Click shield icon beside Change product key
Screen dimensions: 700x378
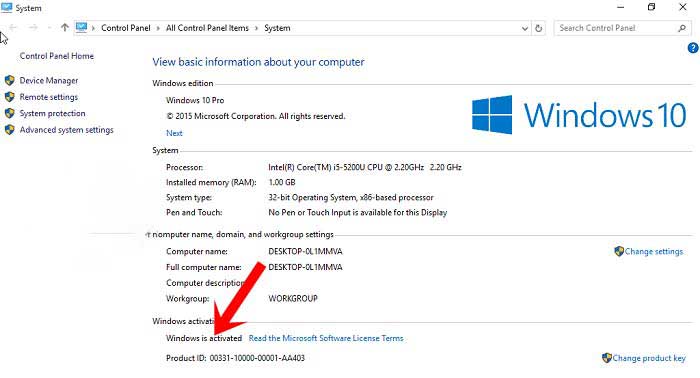[x=607, y=358]
